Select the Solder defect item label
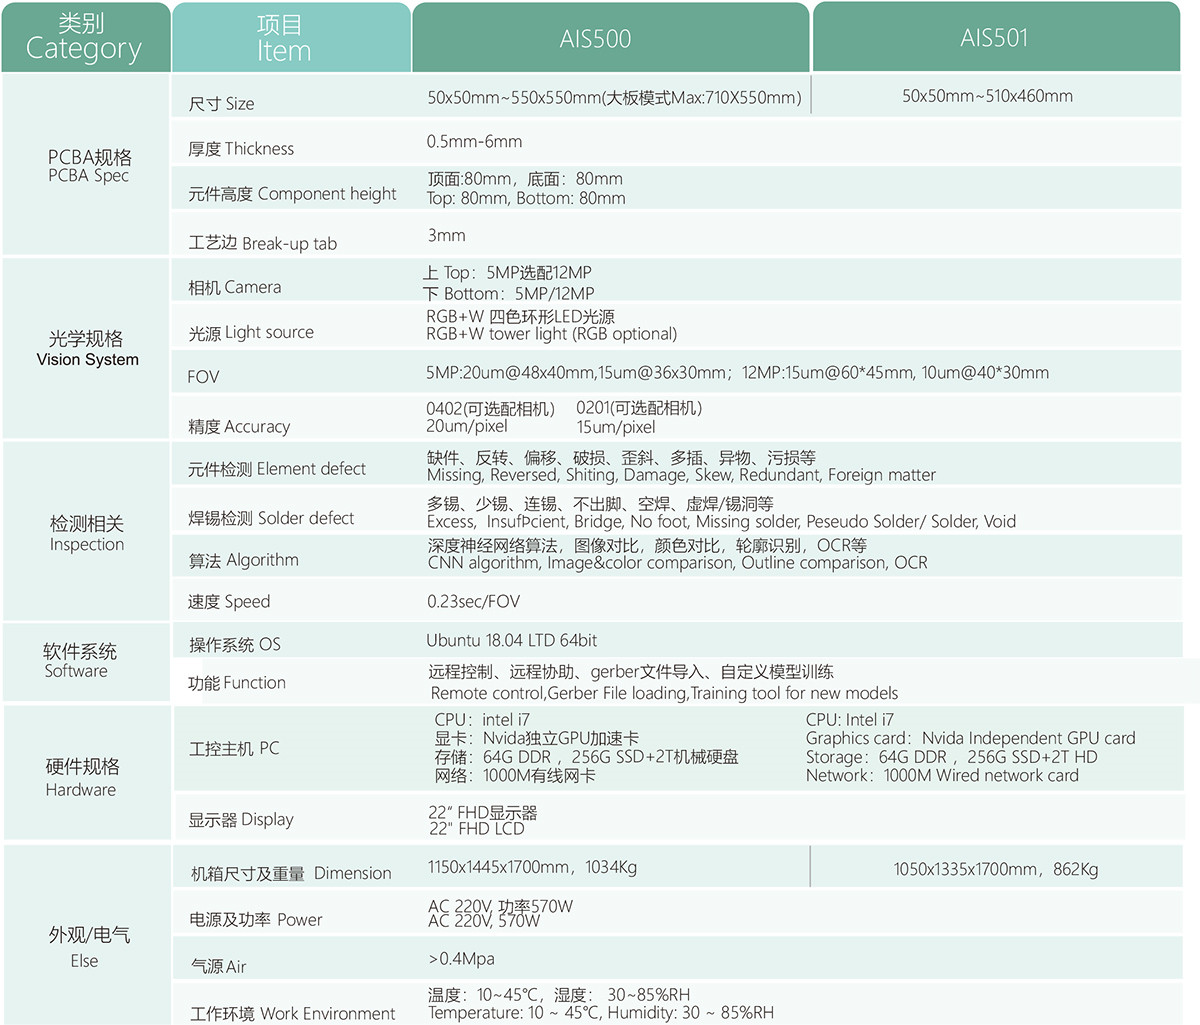1200x1025 pixels. [271, 518]
